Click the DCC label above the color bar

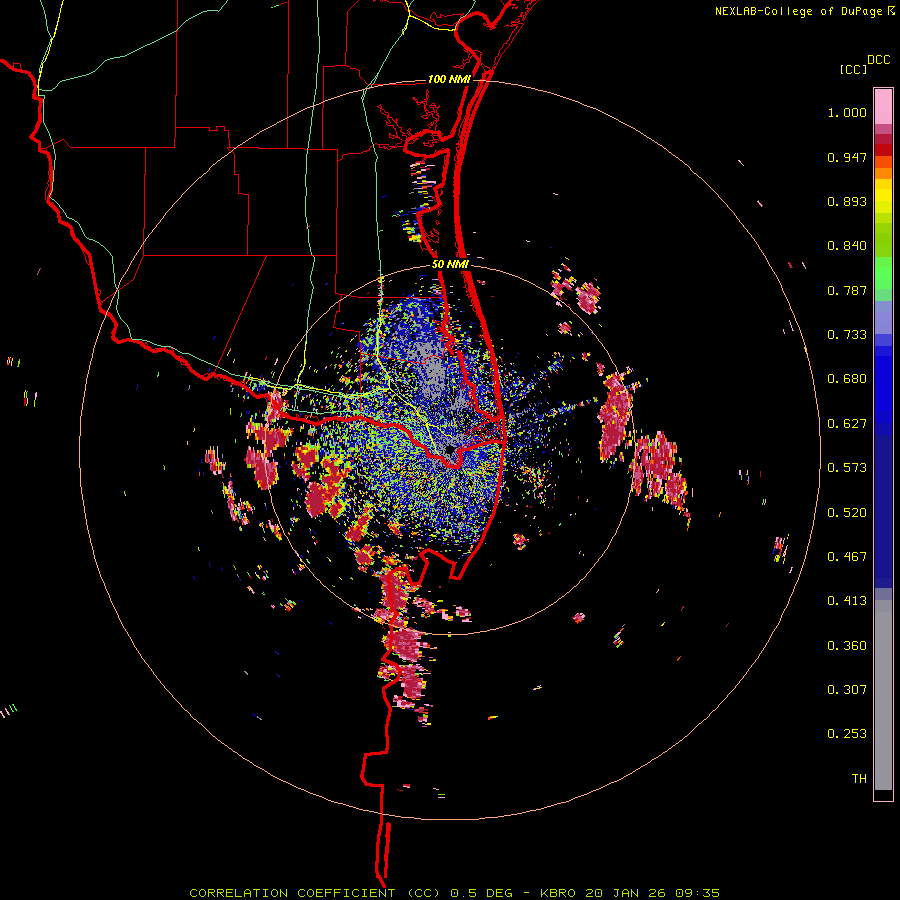pyautogui.click(x=879, y=60)
